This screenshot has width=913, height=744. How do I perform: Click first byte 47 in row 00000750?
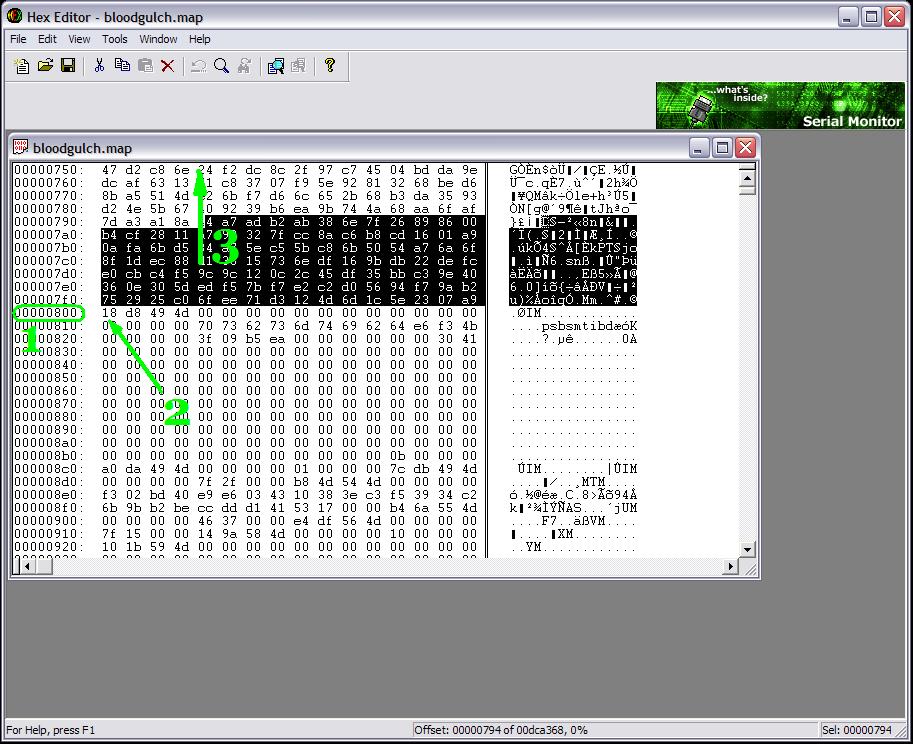pyautogui.click(x=109, y=170)
